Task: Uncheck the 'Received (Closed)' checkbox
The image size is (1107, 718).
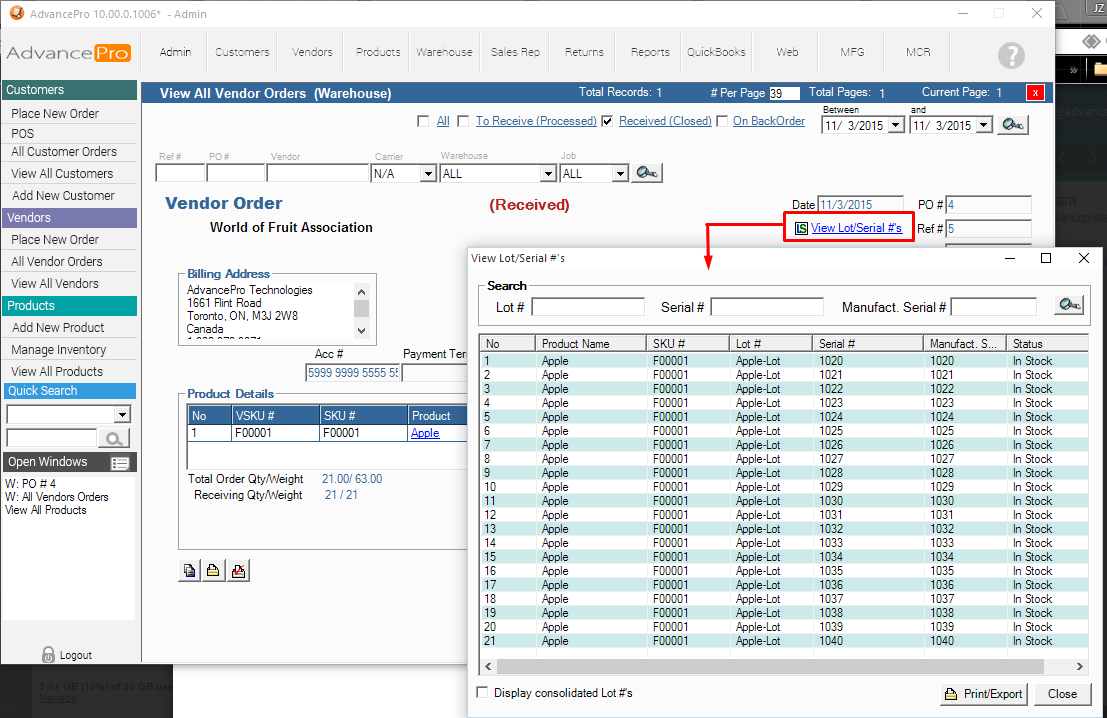Action: (607, 122)
